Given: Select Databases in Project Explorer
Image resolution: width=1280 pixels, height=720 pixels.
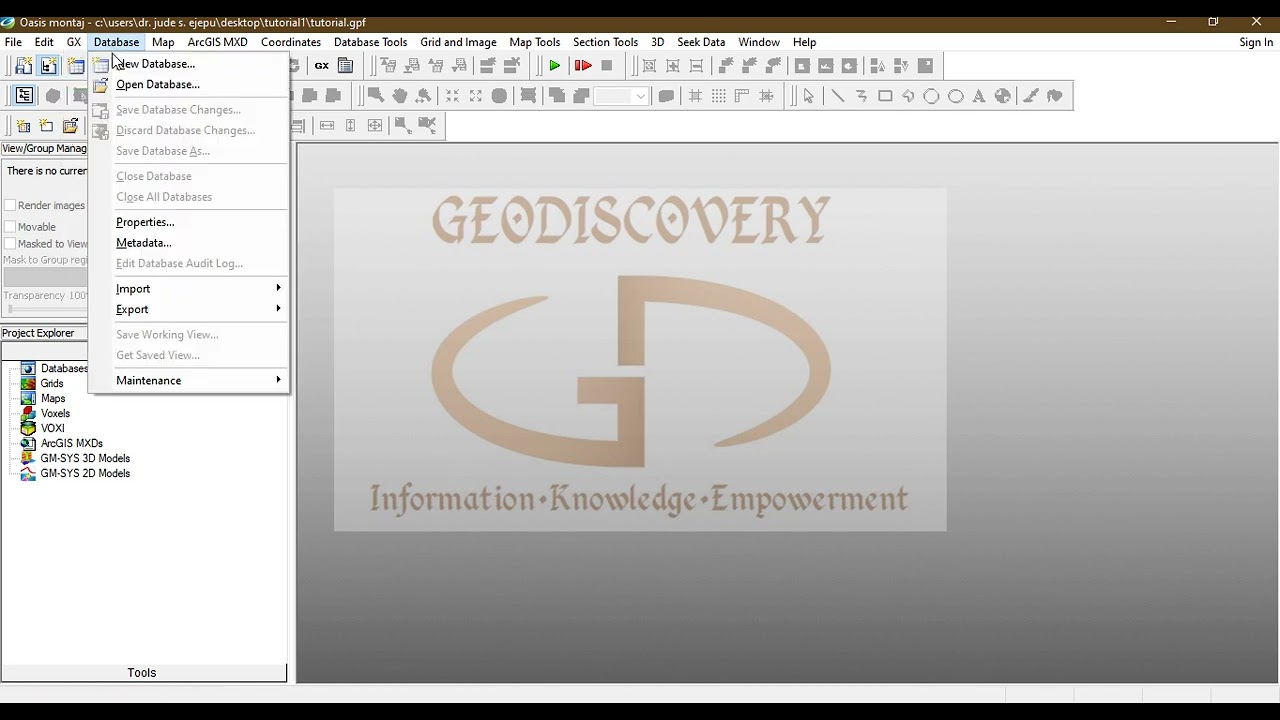Looking at the screenshot, I should (x=64, y=369).
